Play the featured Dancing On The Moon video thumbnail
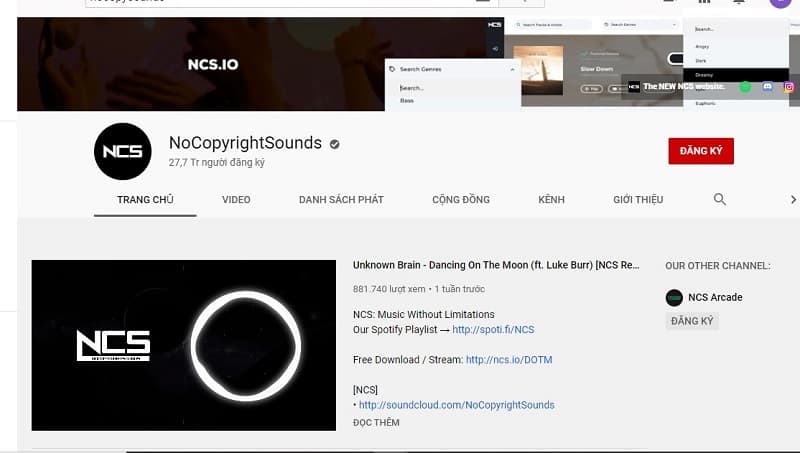 [x=184, y=345]
